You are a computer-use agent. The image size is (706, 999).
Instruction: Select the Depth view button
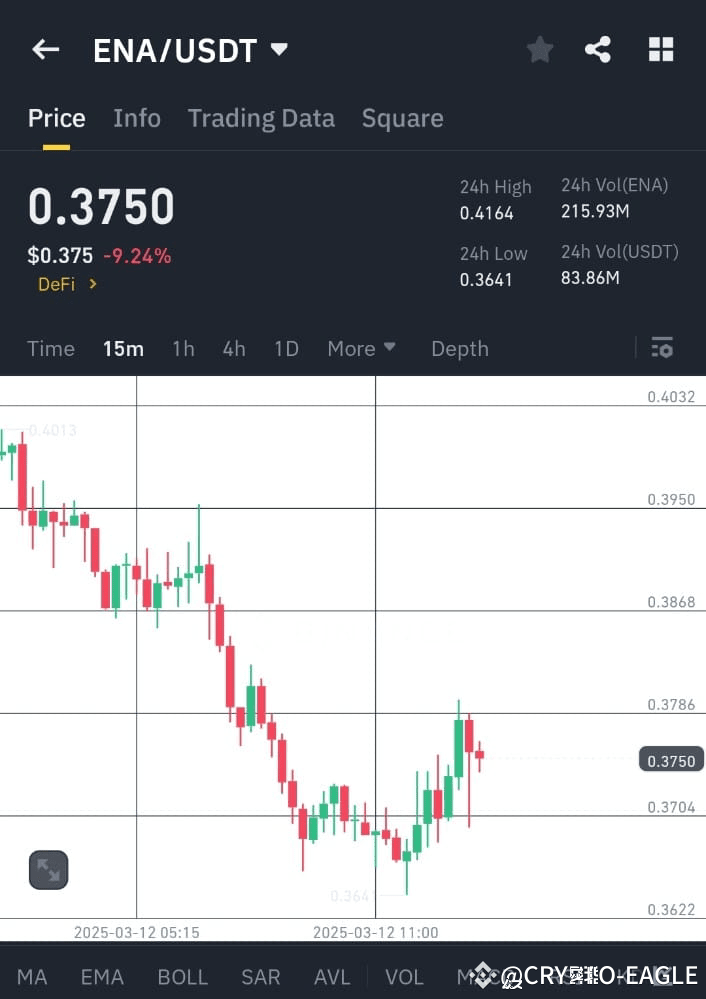click(x=459, y=348)
